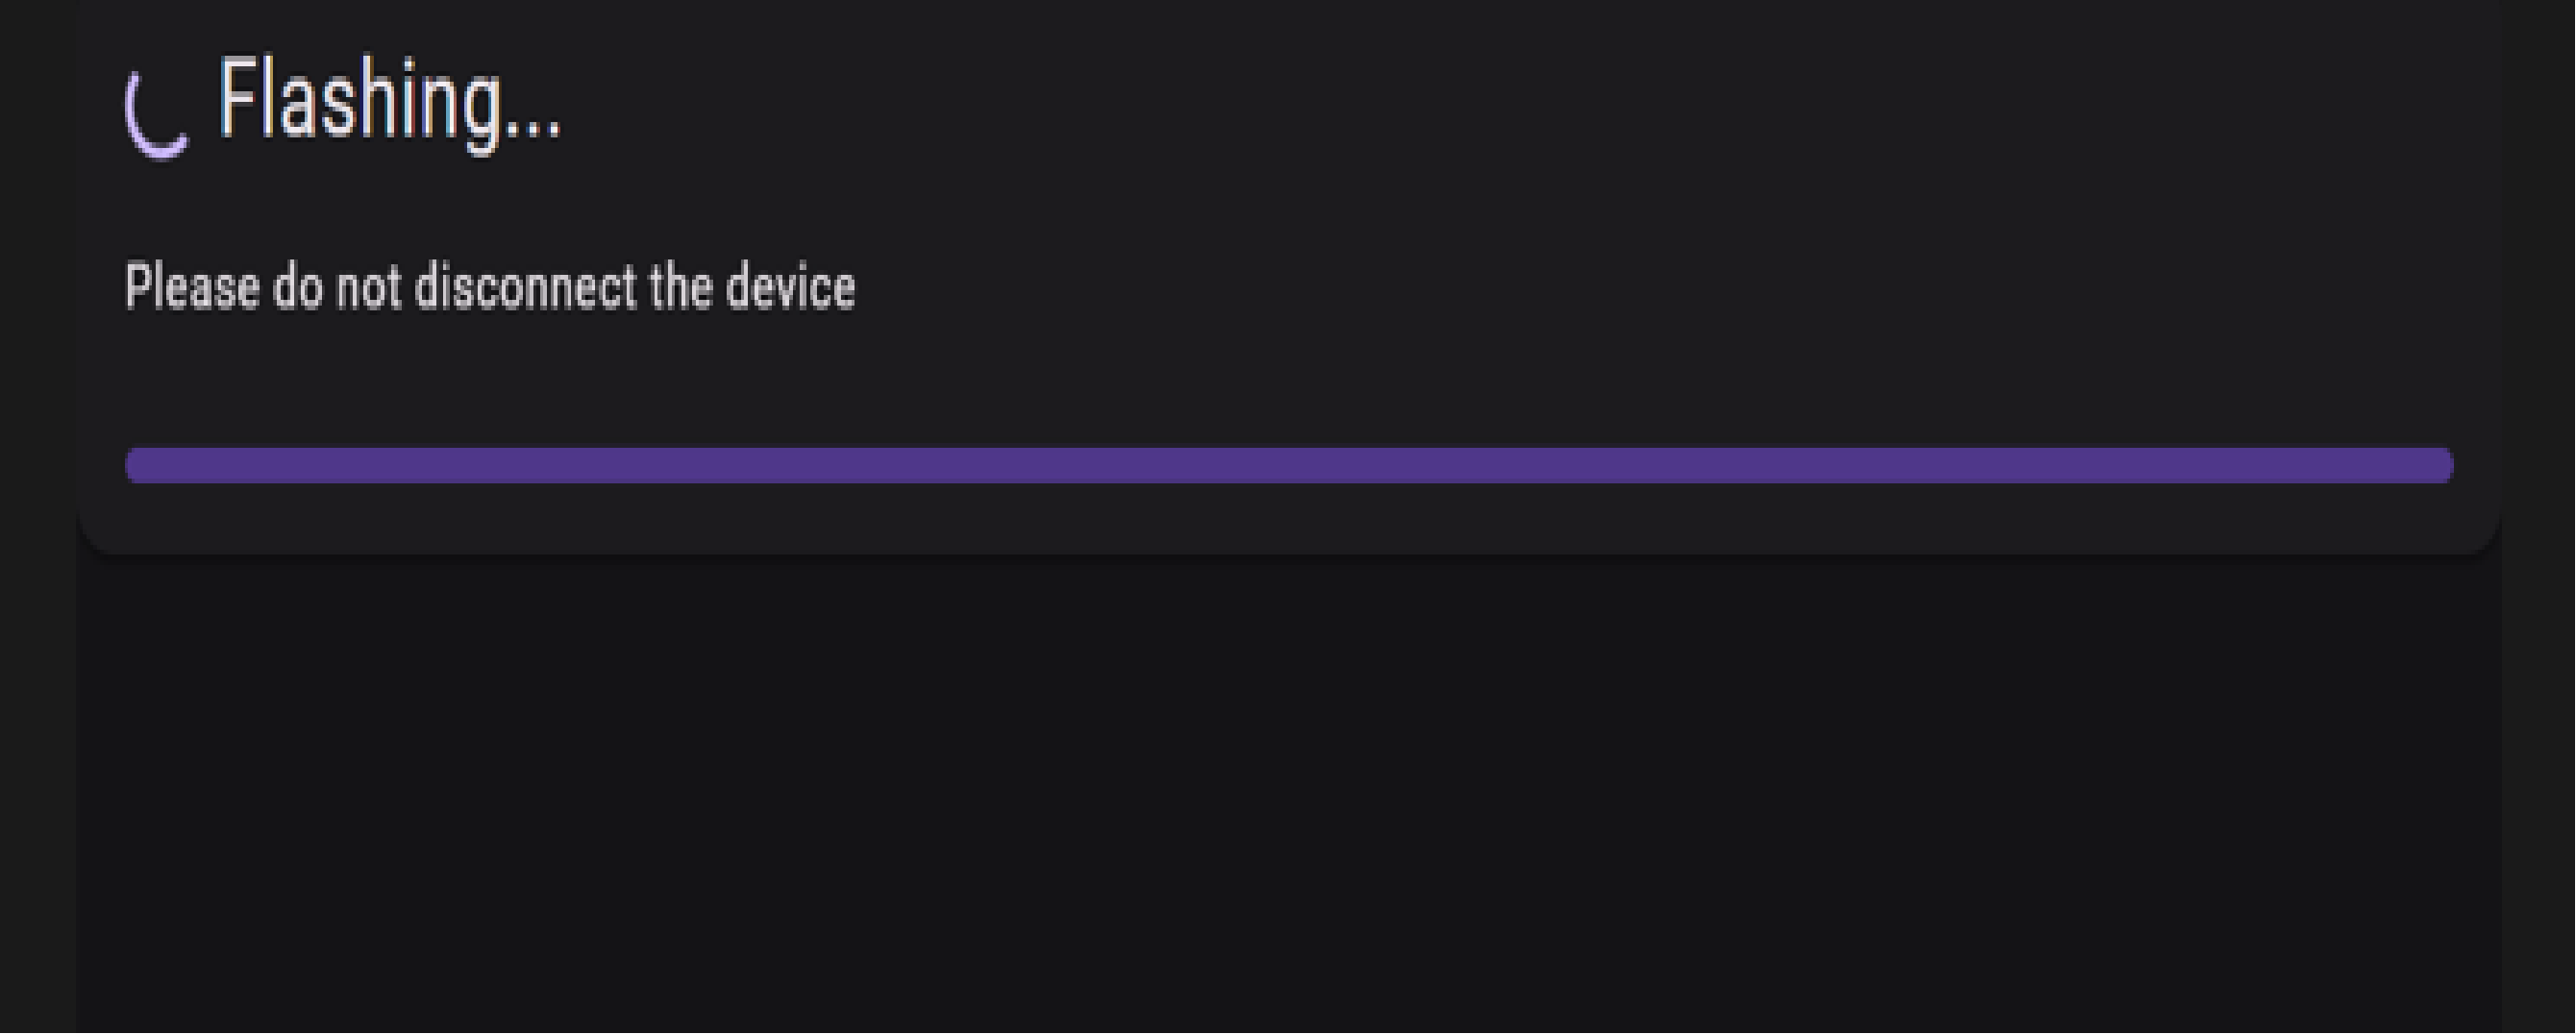Viewport: 2576px width, 1034px height.
Task: Click the dialog's rounded bottom-right corner
Action: pos(2480,537)
